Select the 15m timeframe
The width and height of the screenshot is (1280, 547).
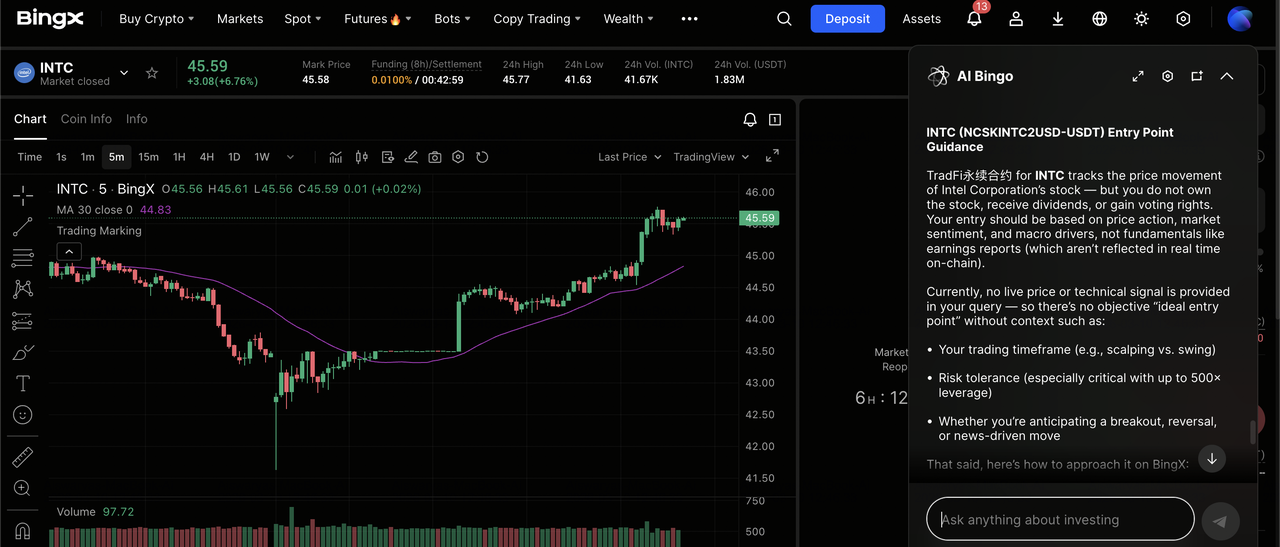148,157
